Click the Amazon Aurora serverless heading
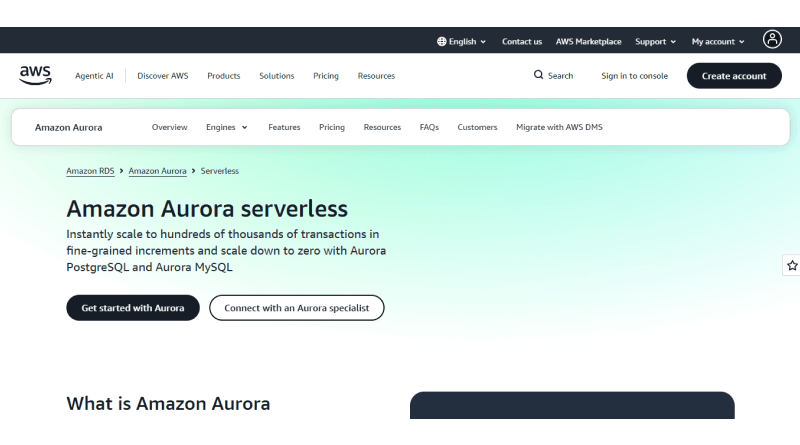800x445 pixels. [x=207, y=209]
